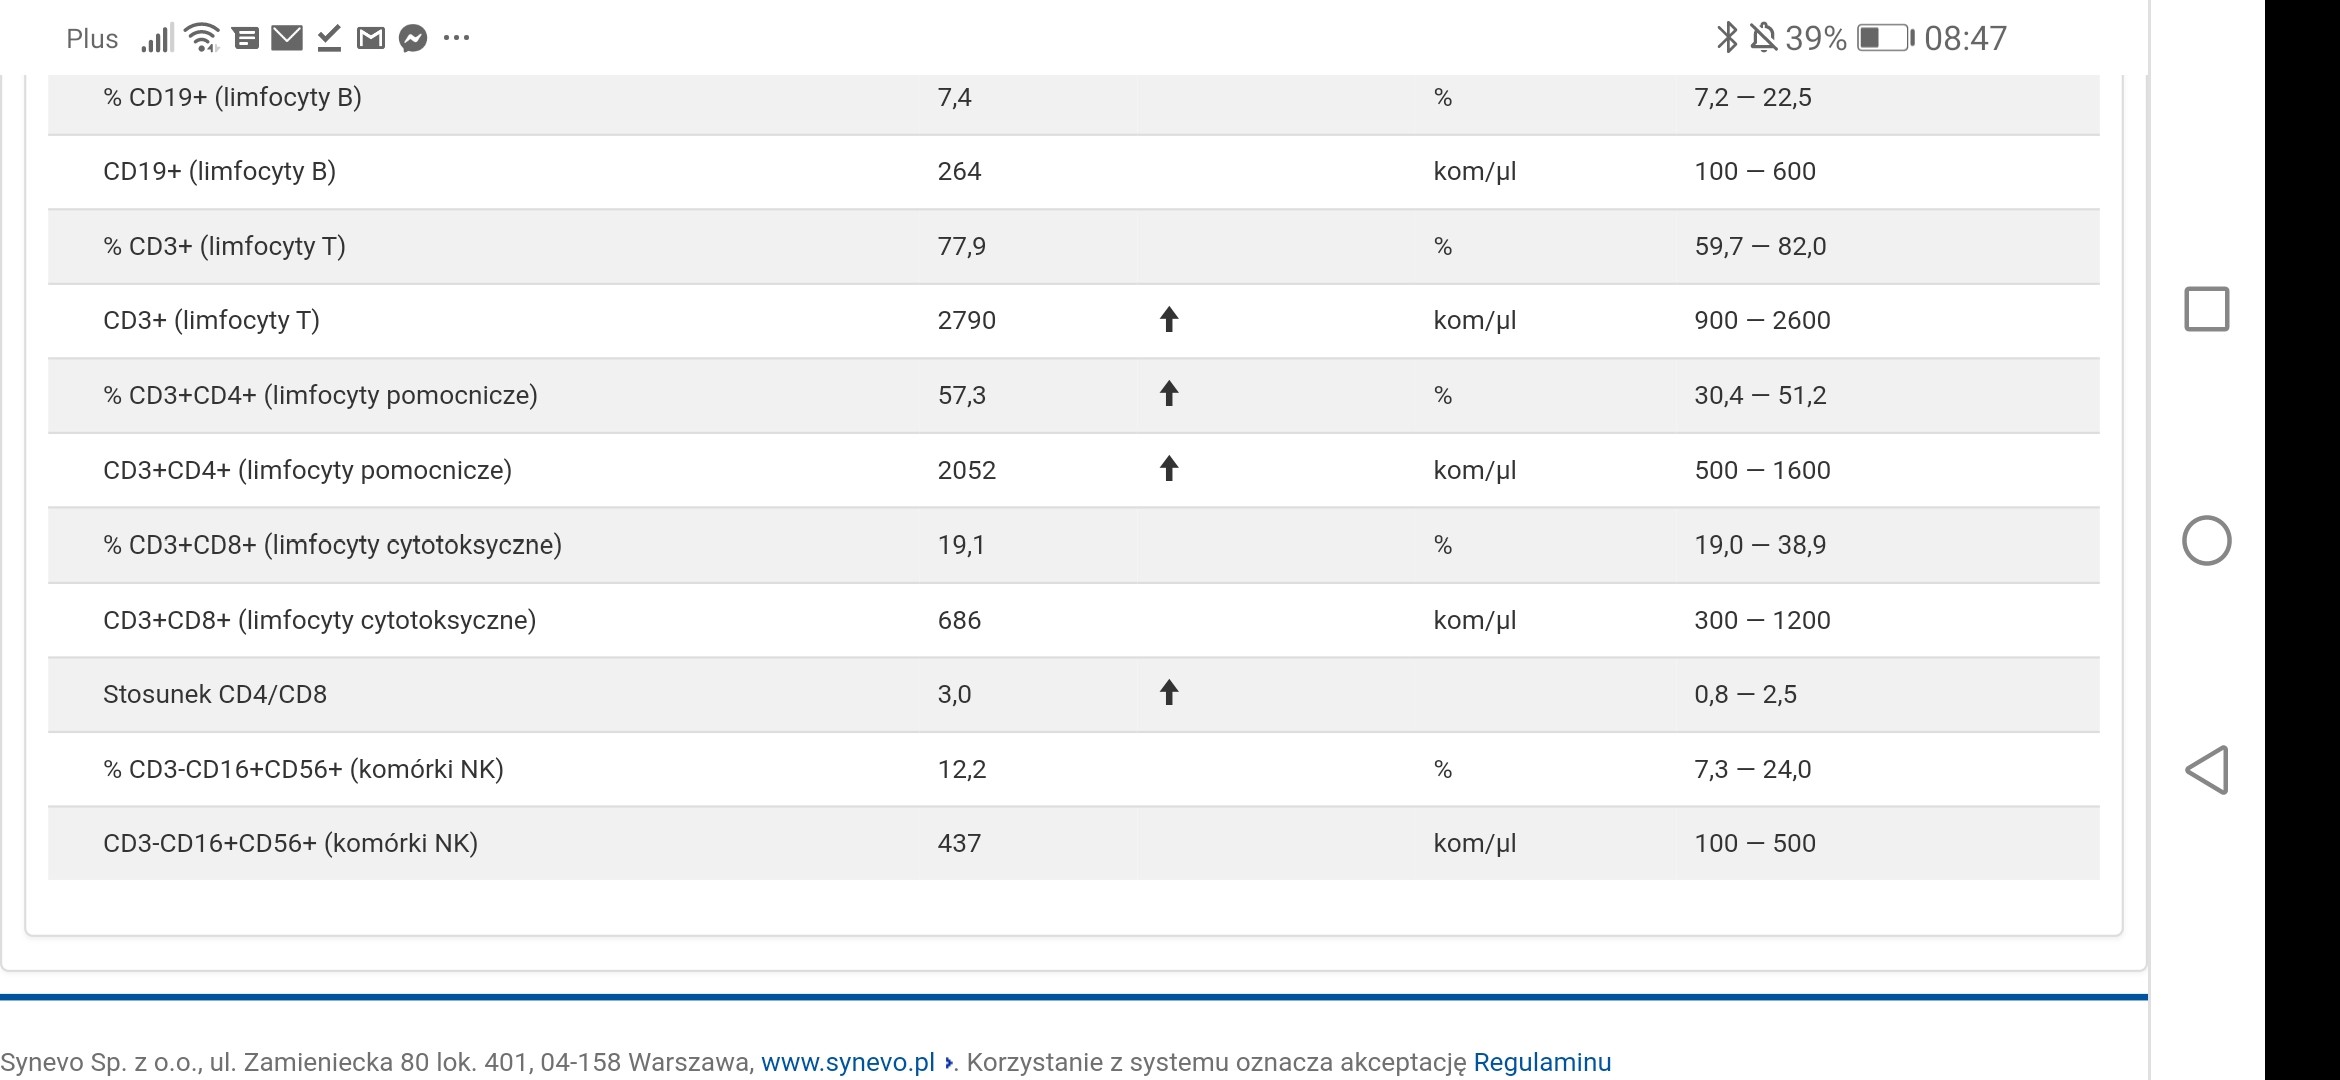Open recent apps with square button
2340x1080 pixels.
tap(2206, 309)
